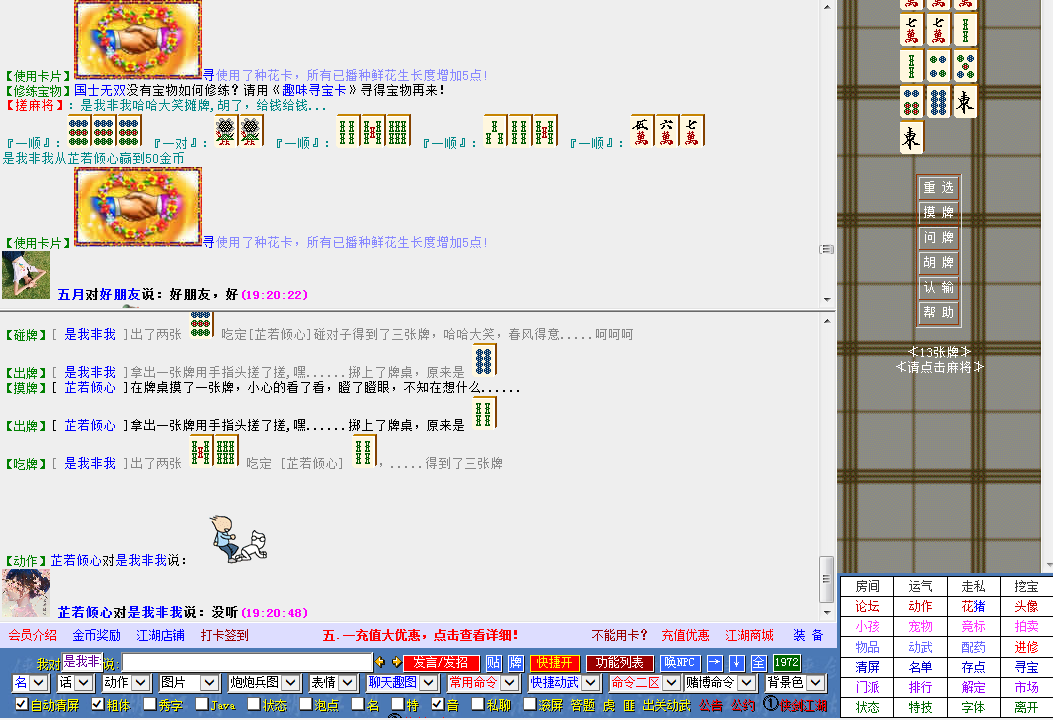Select the blue eight-dot tile in hand
This screenshot has width=1053, height=720.
pyautogui.click(x=938, y=101)
